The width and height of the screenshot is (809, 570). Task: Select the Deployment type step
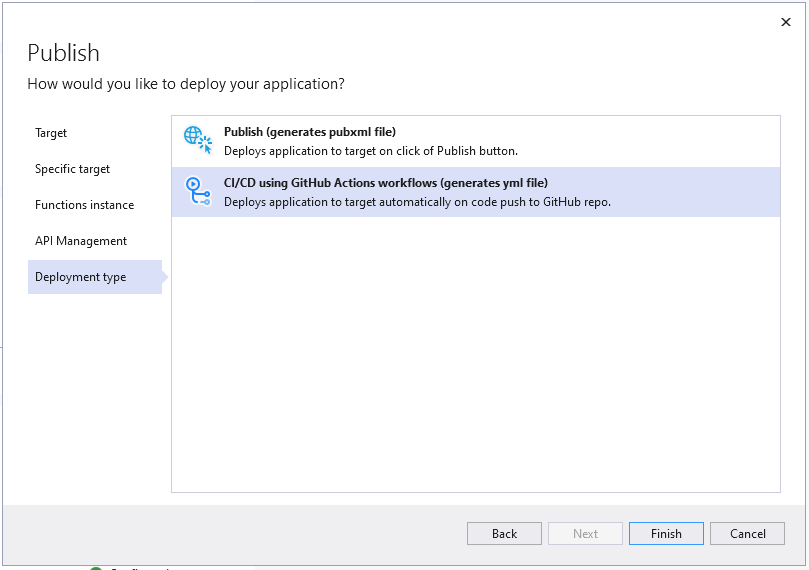pyautogui.click(x=80, y=277)
